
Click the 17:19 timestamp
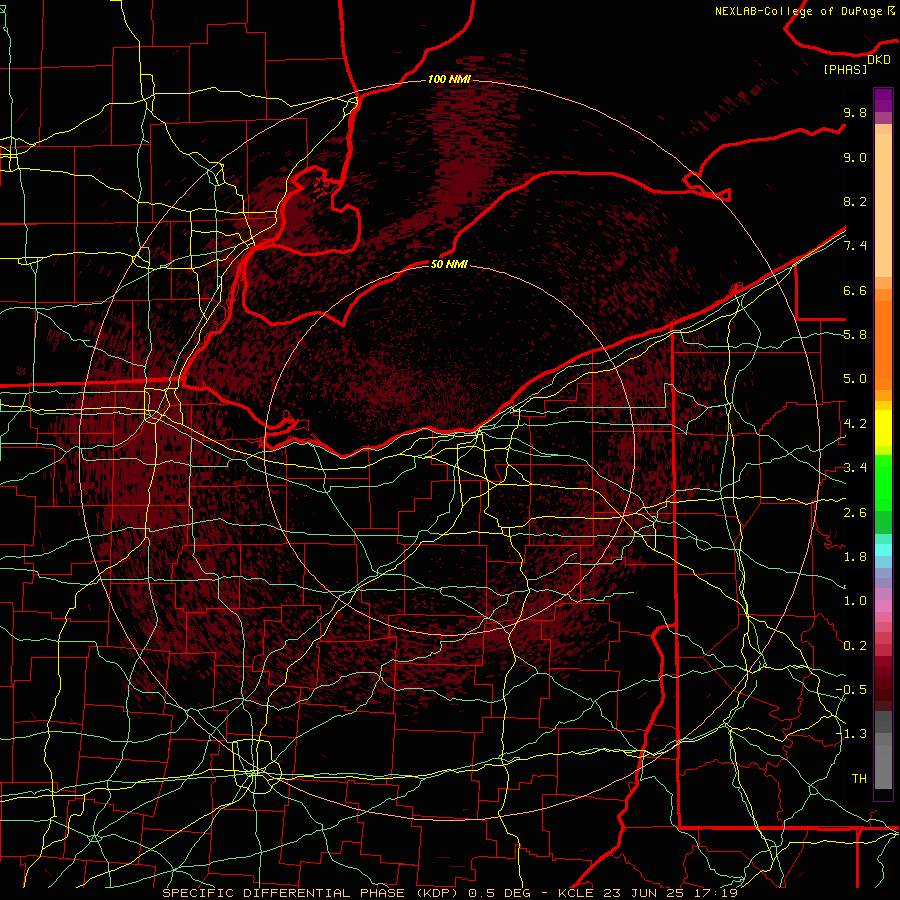click(716, 893)
